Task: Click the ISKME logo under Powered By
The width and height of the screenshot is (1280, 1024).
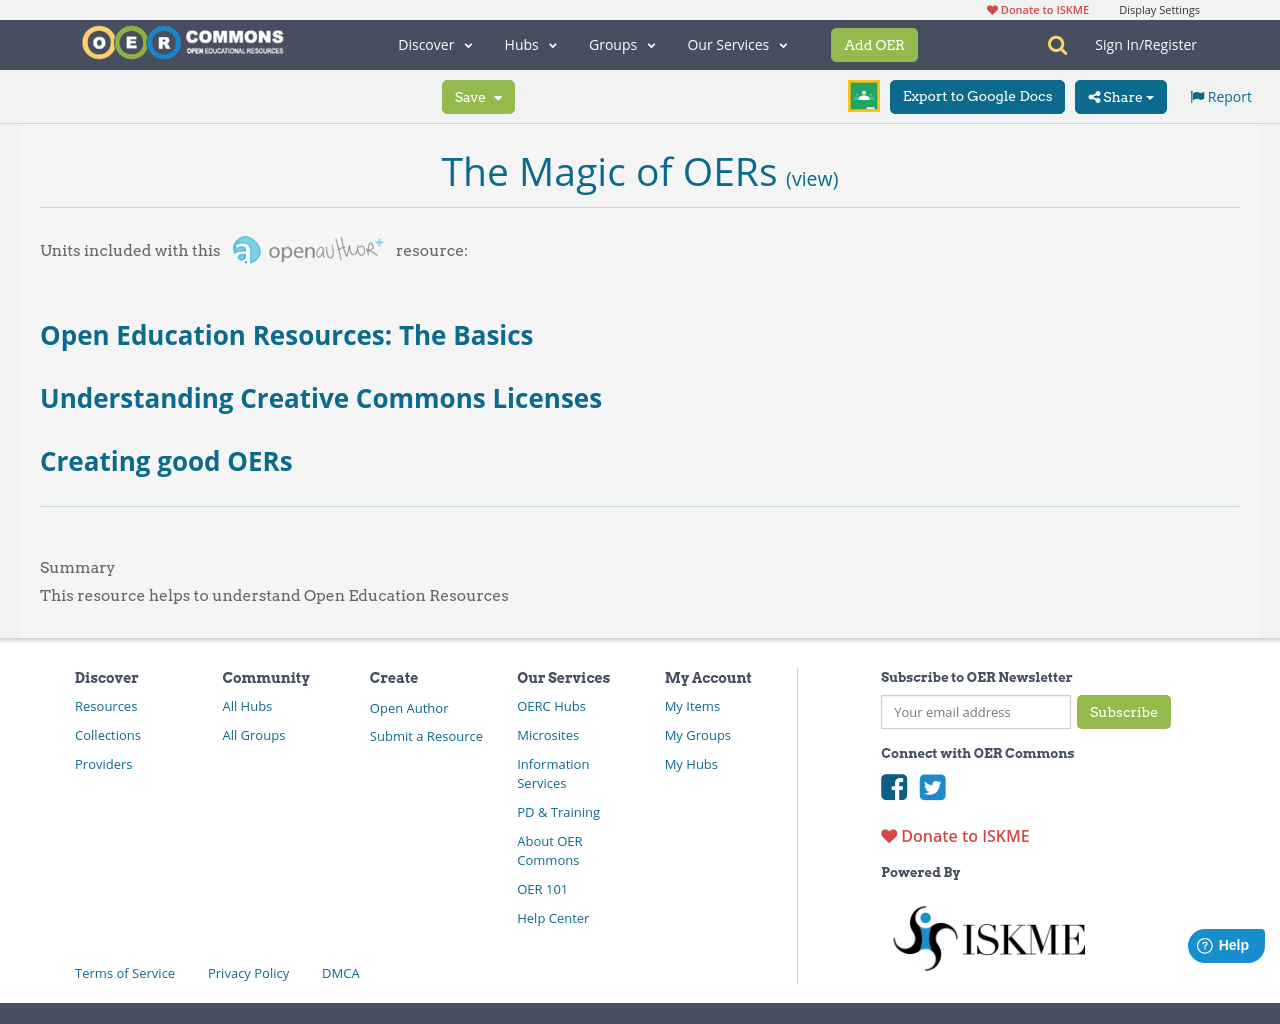Action: point(988,936)
